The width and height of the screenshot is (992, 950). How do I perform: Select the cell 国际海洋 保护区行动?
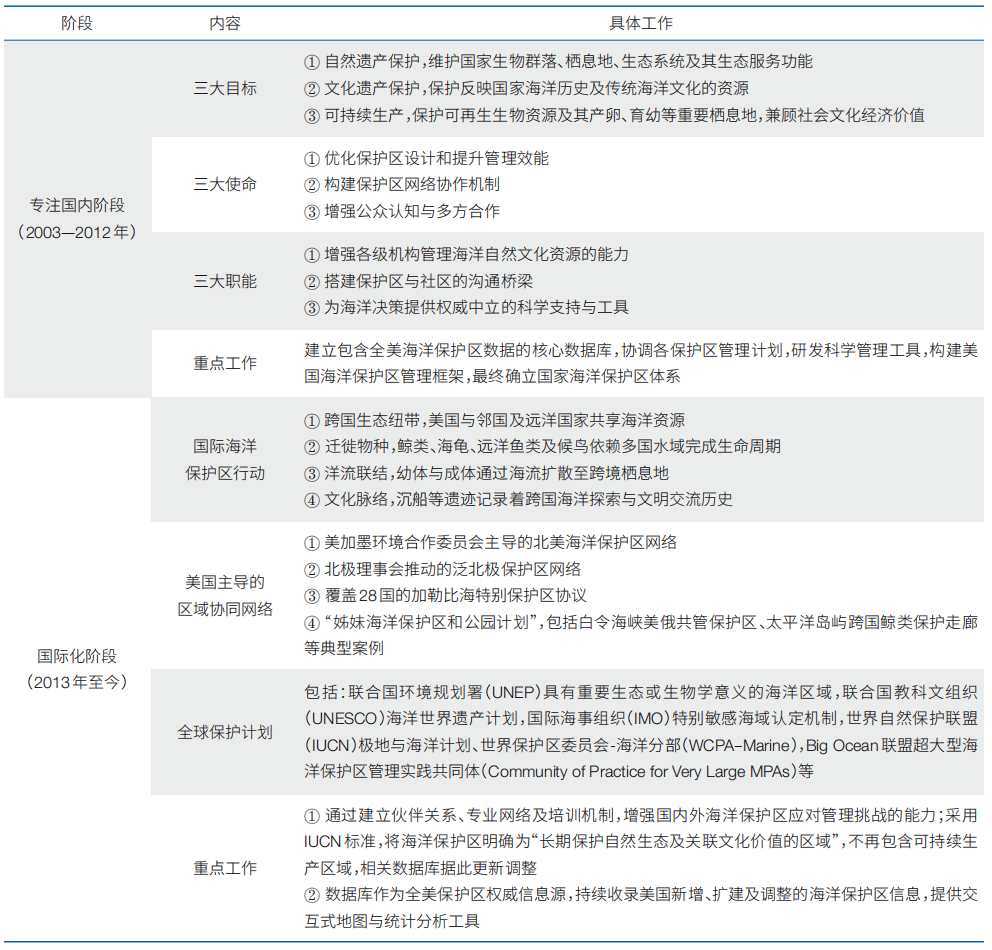point(225,460)
